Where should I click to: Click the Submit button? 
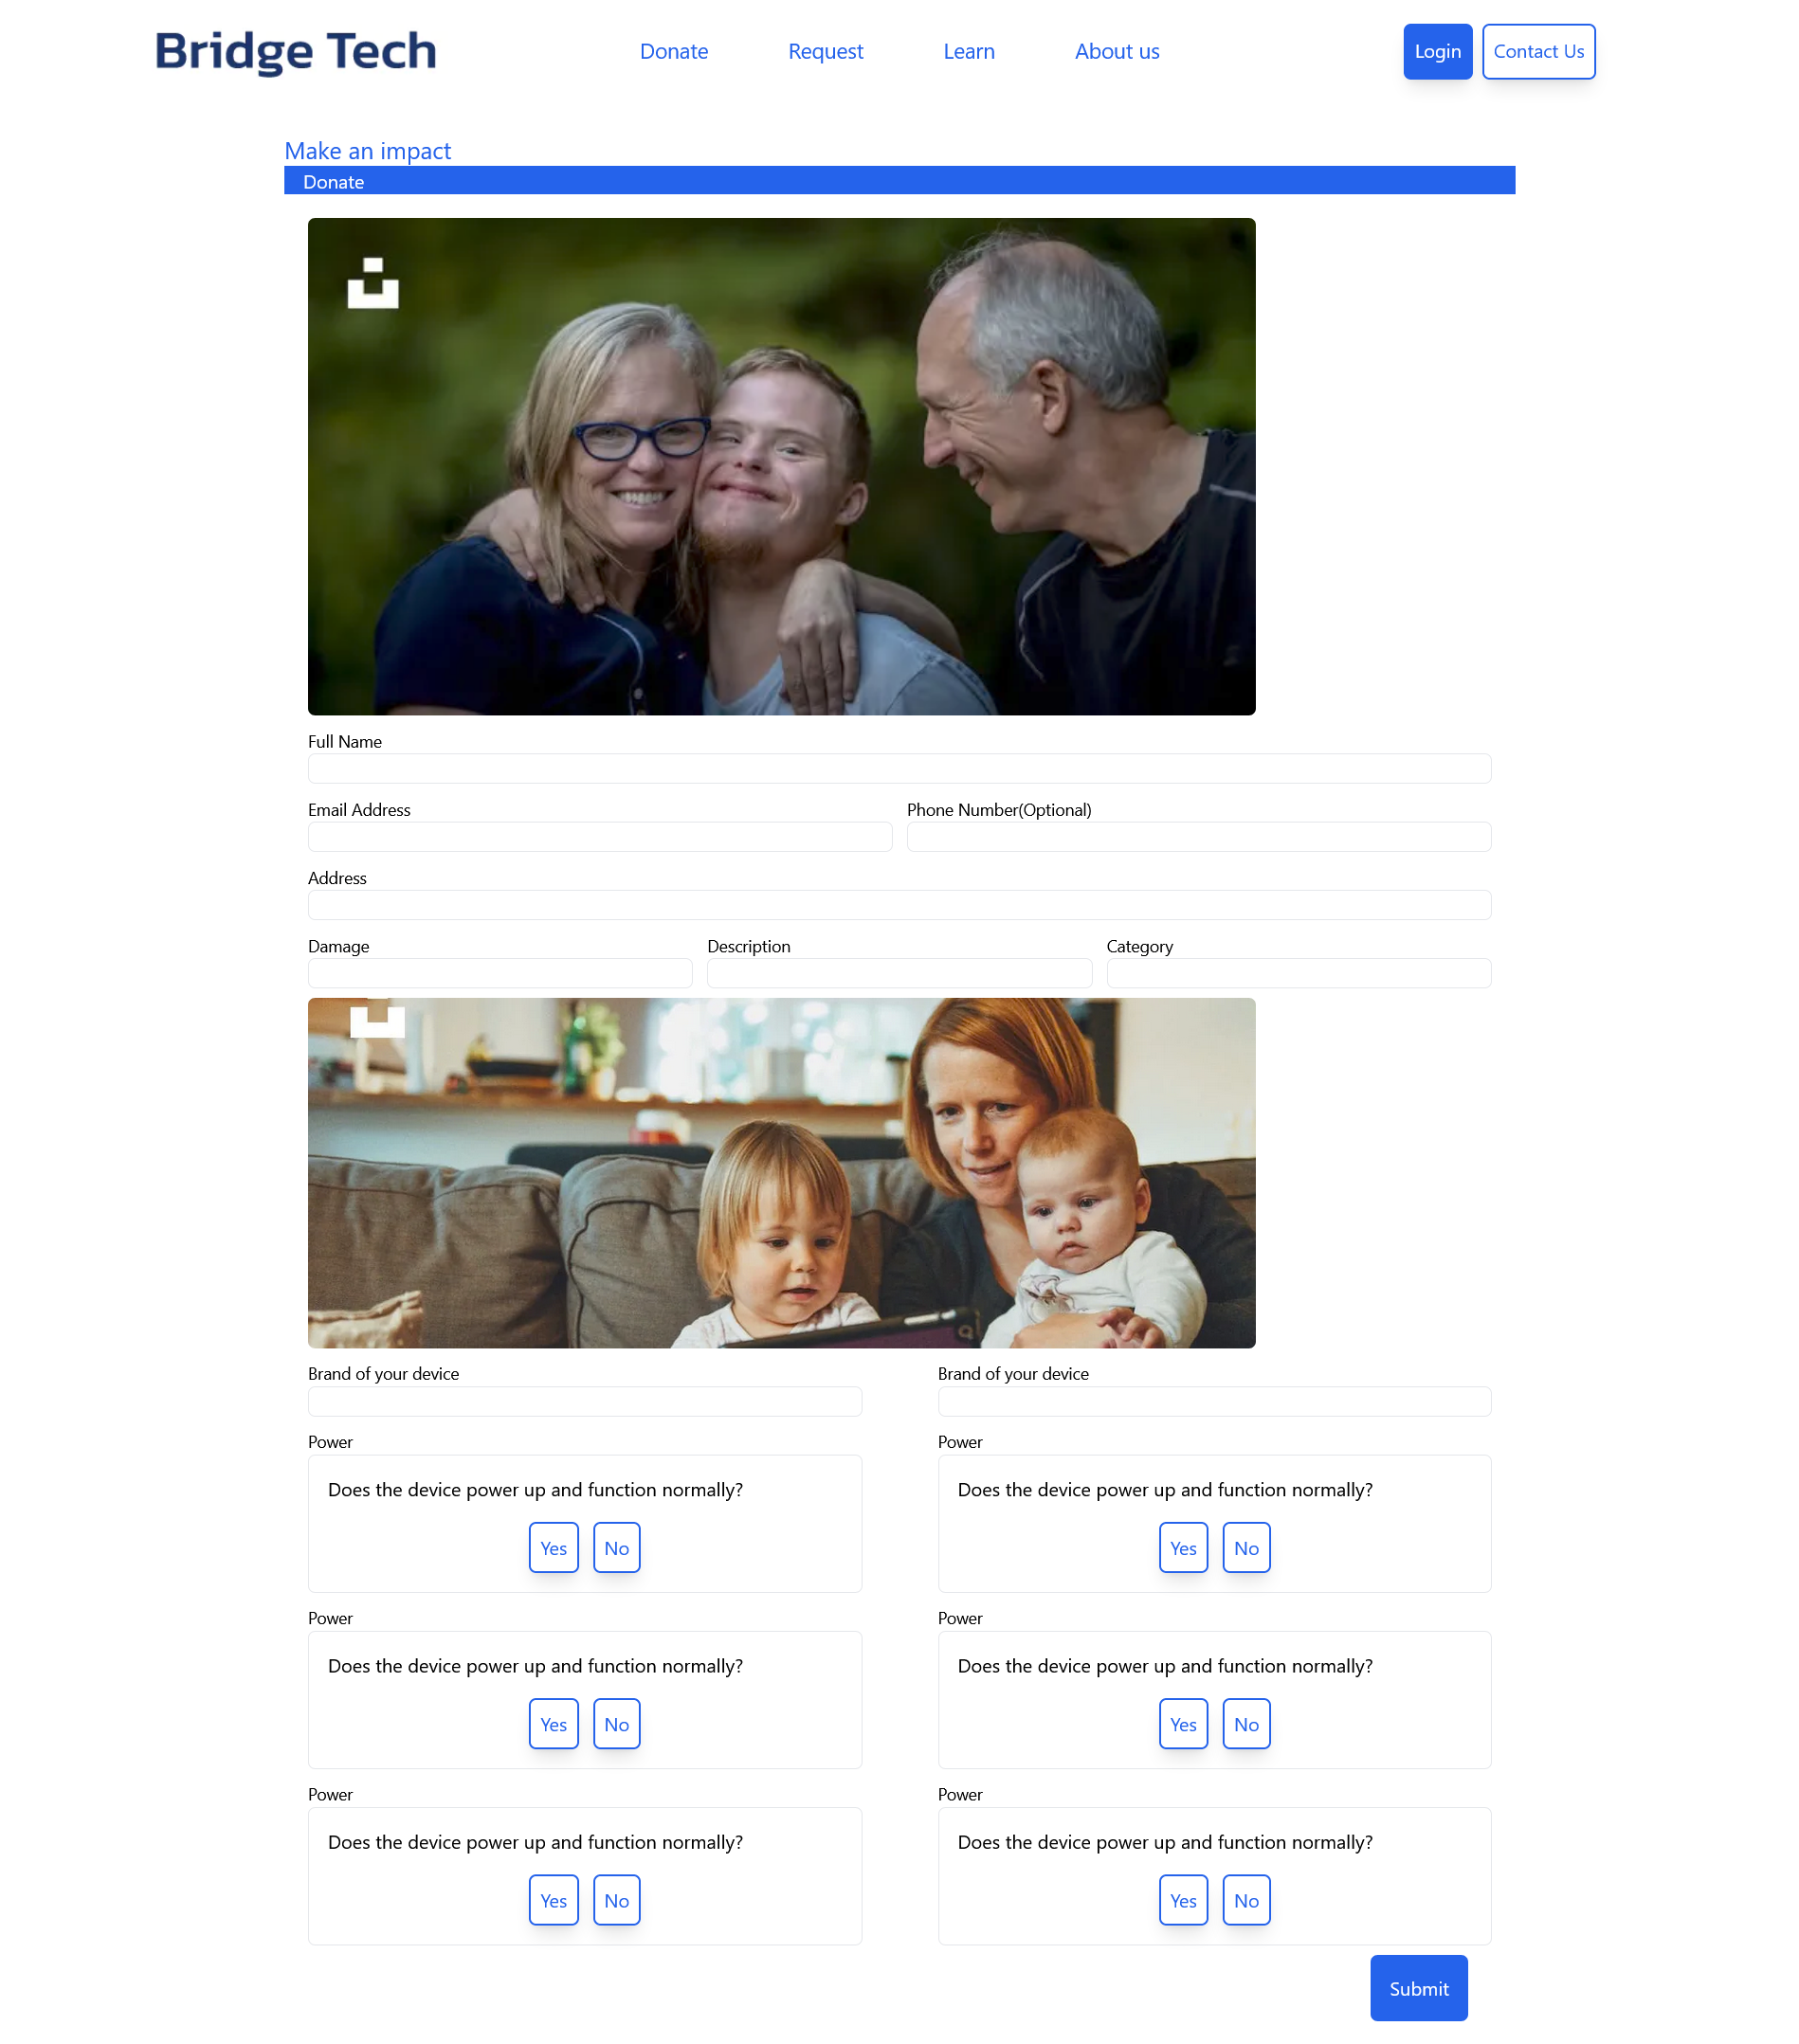[1418, 1987]
